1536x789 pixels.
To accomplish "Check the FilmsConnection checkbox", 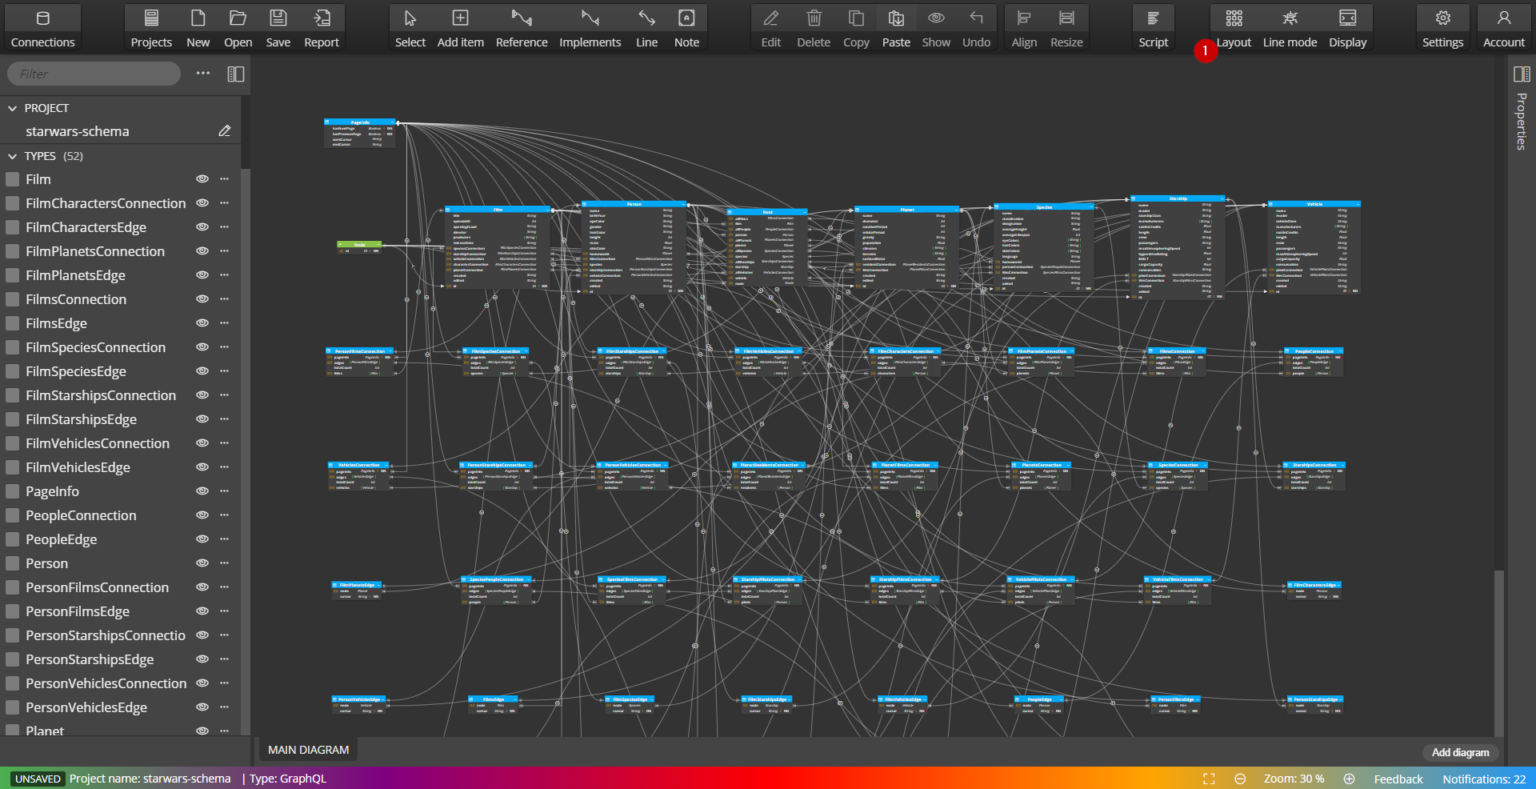I will pyautogui.click(x=13, y=300).
